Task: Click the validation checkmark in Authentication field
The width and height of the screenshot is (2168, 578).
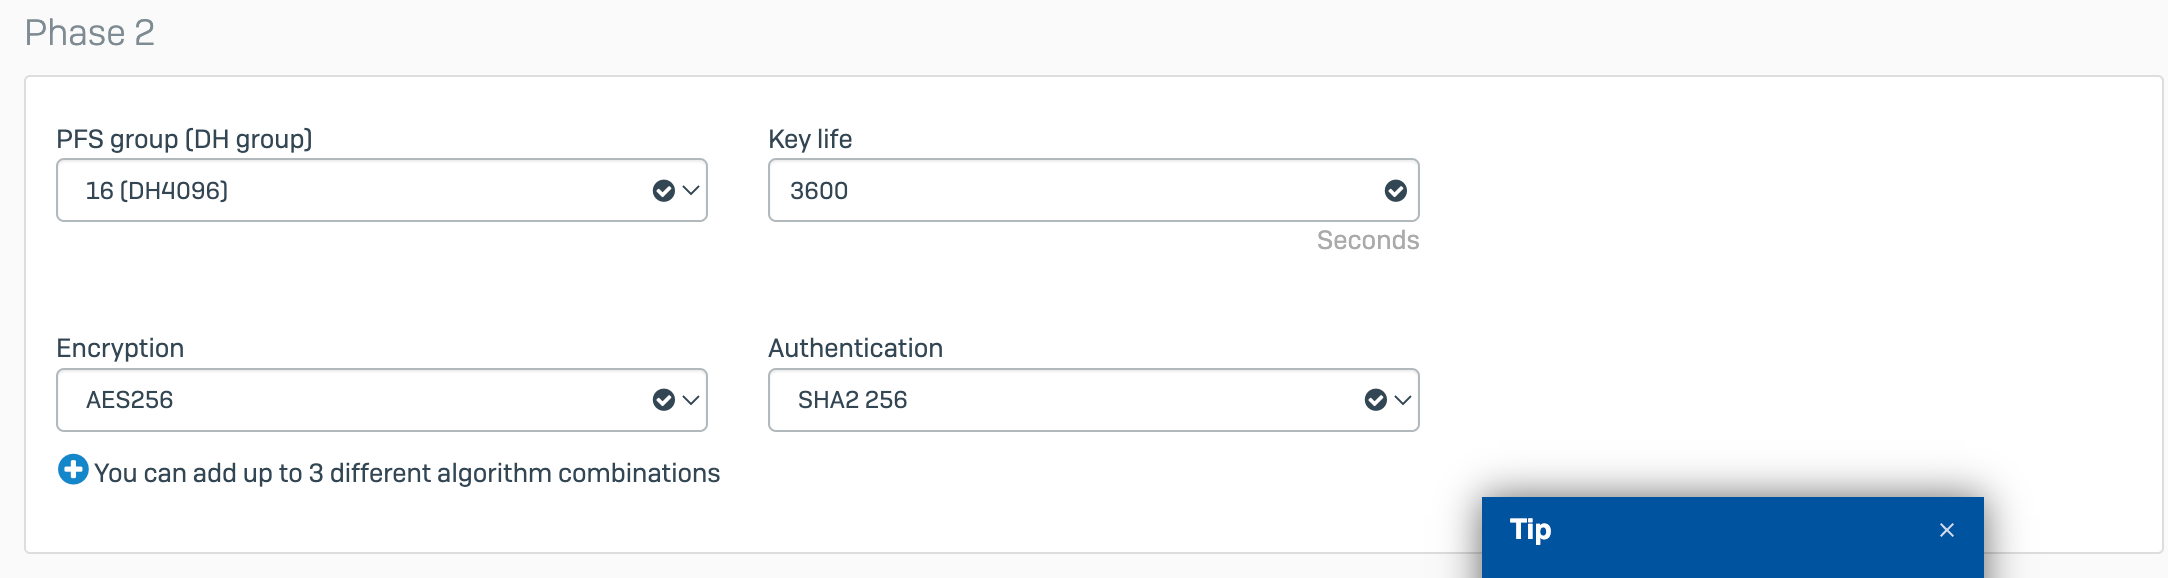Action: [1375, 400]
